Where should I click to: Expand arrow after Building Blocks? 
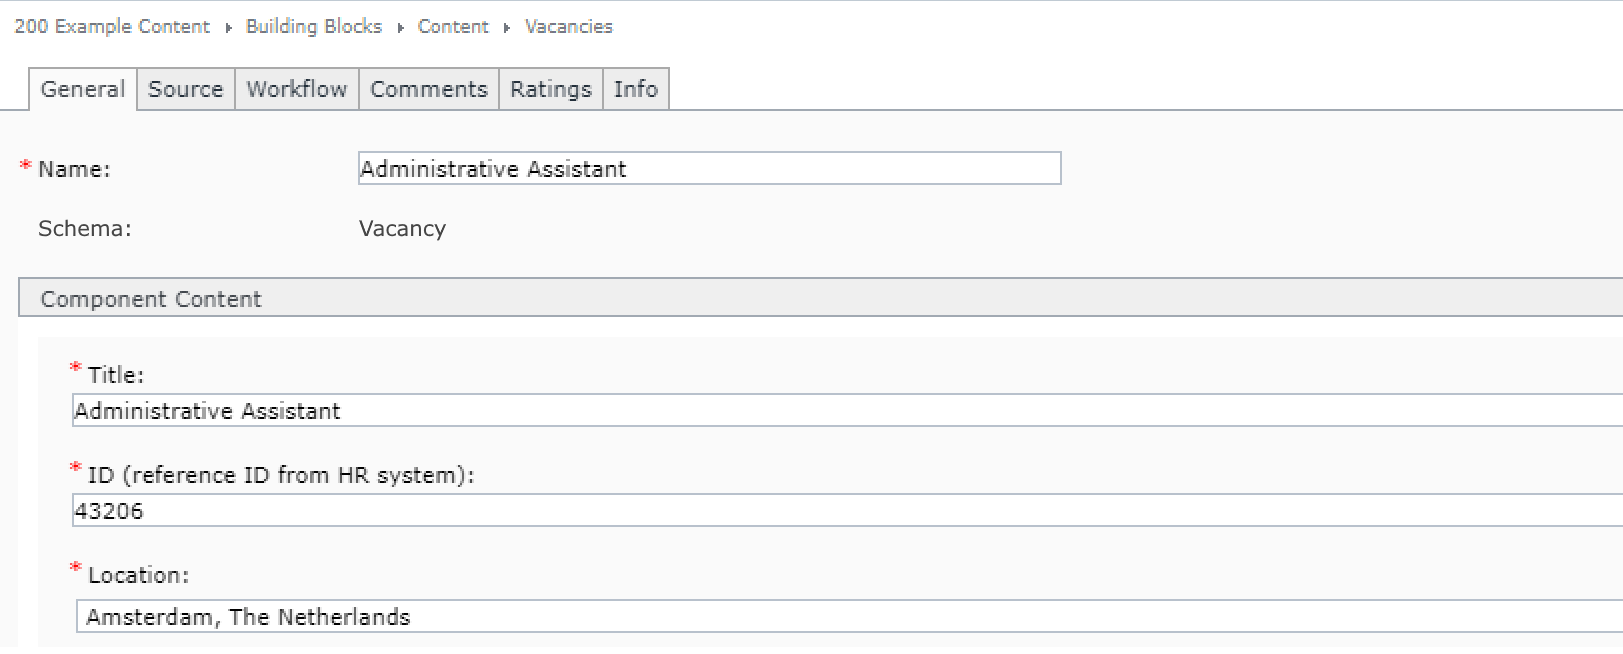[x=400, y=28]
